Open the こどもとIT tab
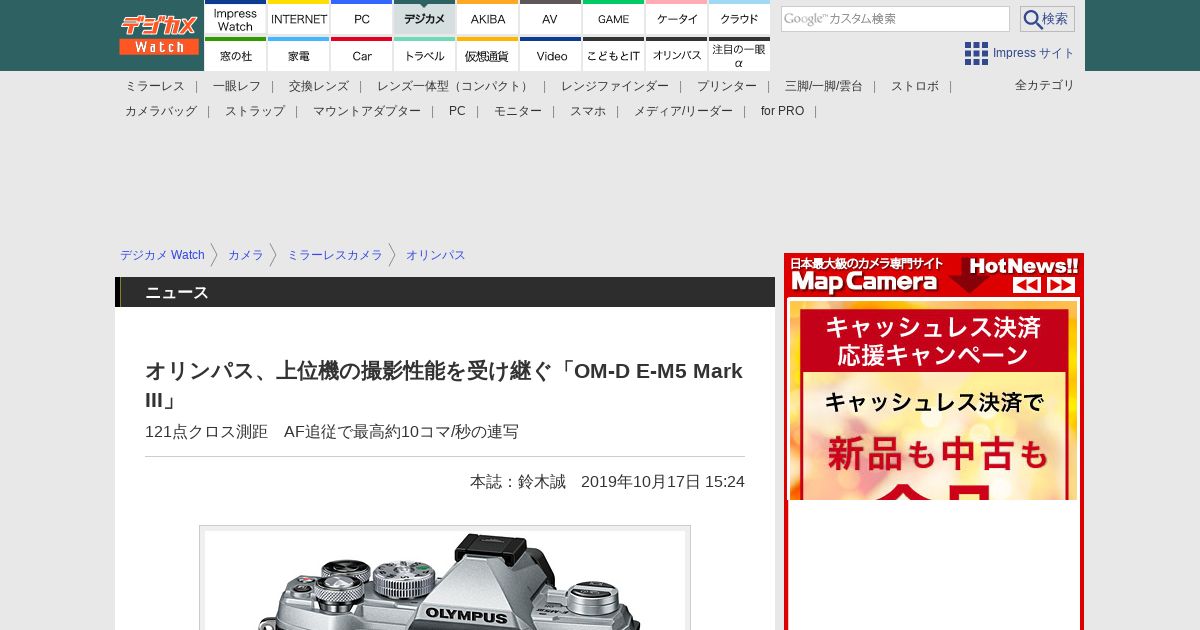The width and height of the screenshot is (1200, 630). [x=613, y=54]
